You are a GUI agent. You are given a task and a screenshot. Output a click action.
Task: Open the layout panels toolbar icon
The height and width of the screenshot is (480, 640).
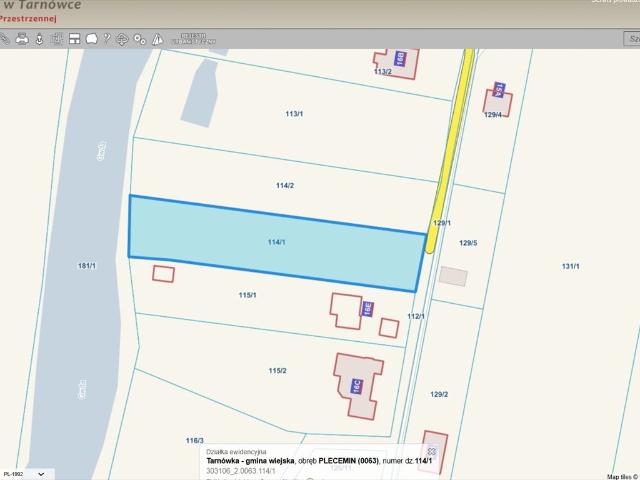tap(74, 39)
